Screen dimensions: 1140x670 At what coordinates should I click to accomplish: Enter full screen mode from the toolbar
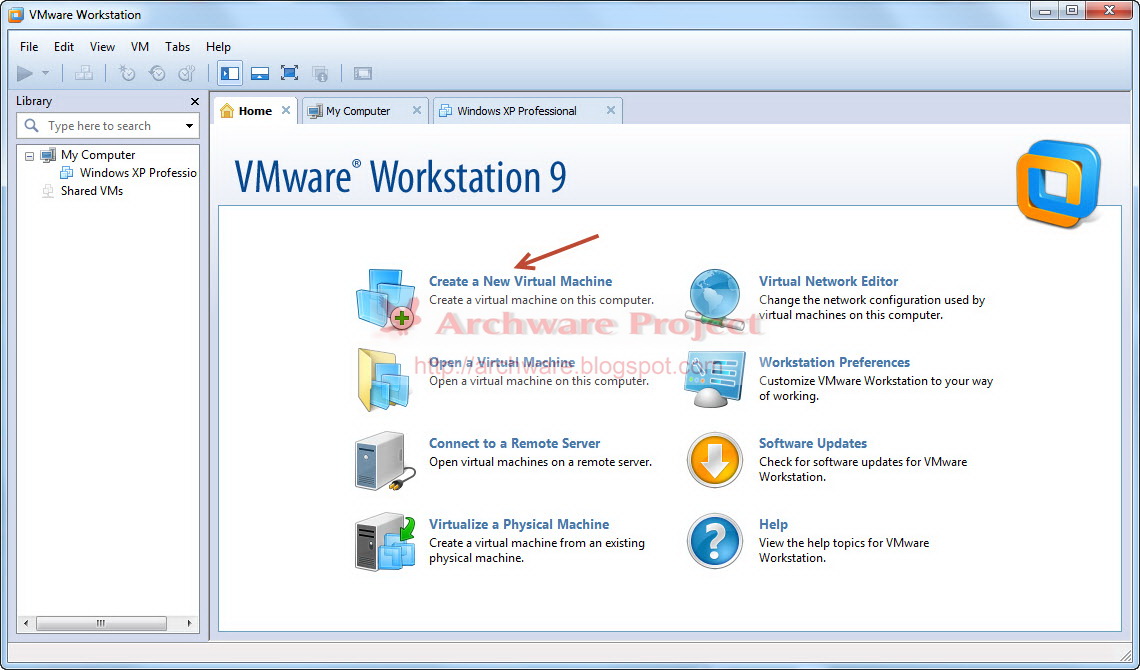289,73
